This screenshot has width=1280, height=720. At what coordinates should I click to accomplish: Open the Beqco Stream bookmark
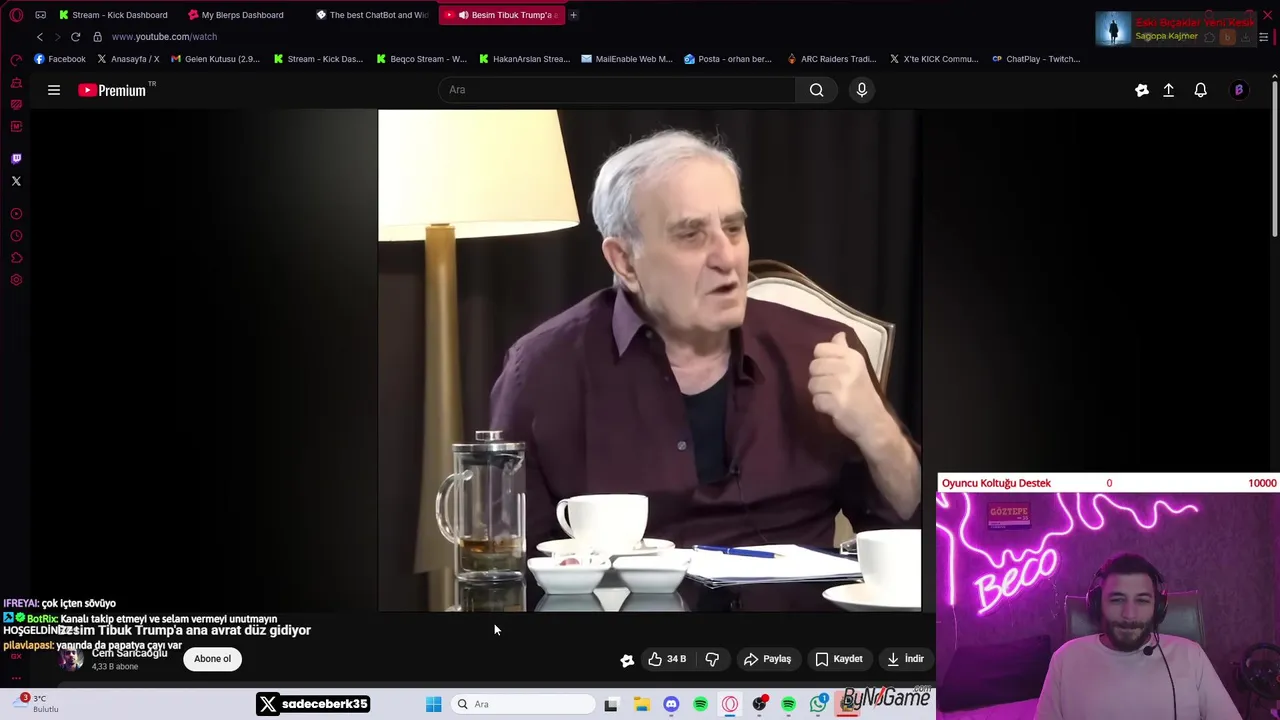tap(421, 59)
